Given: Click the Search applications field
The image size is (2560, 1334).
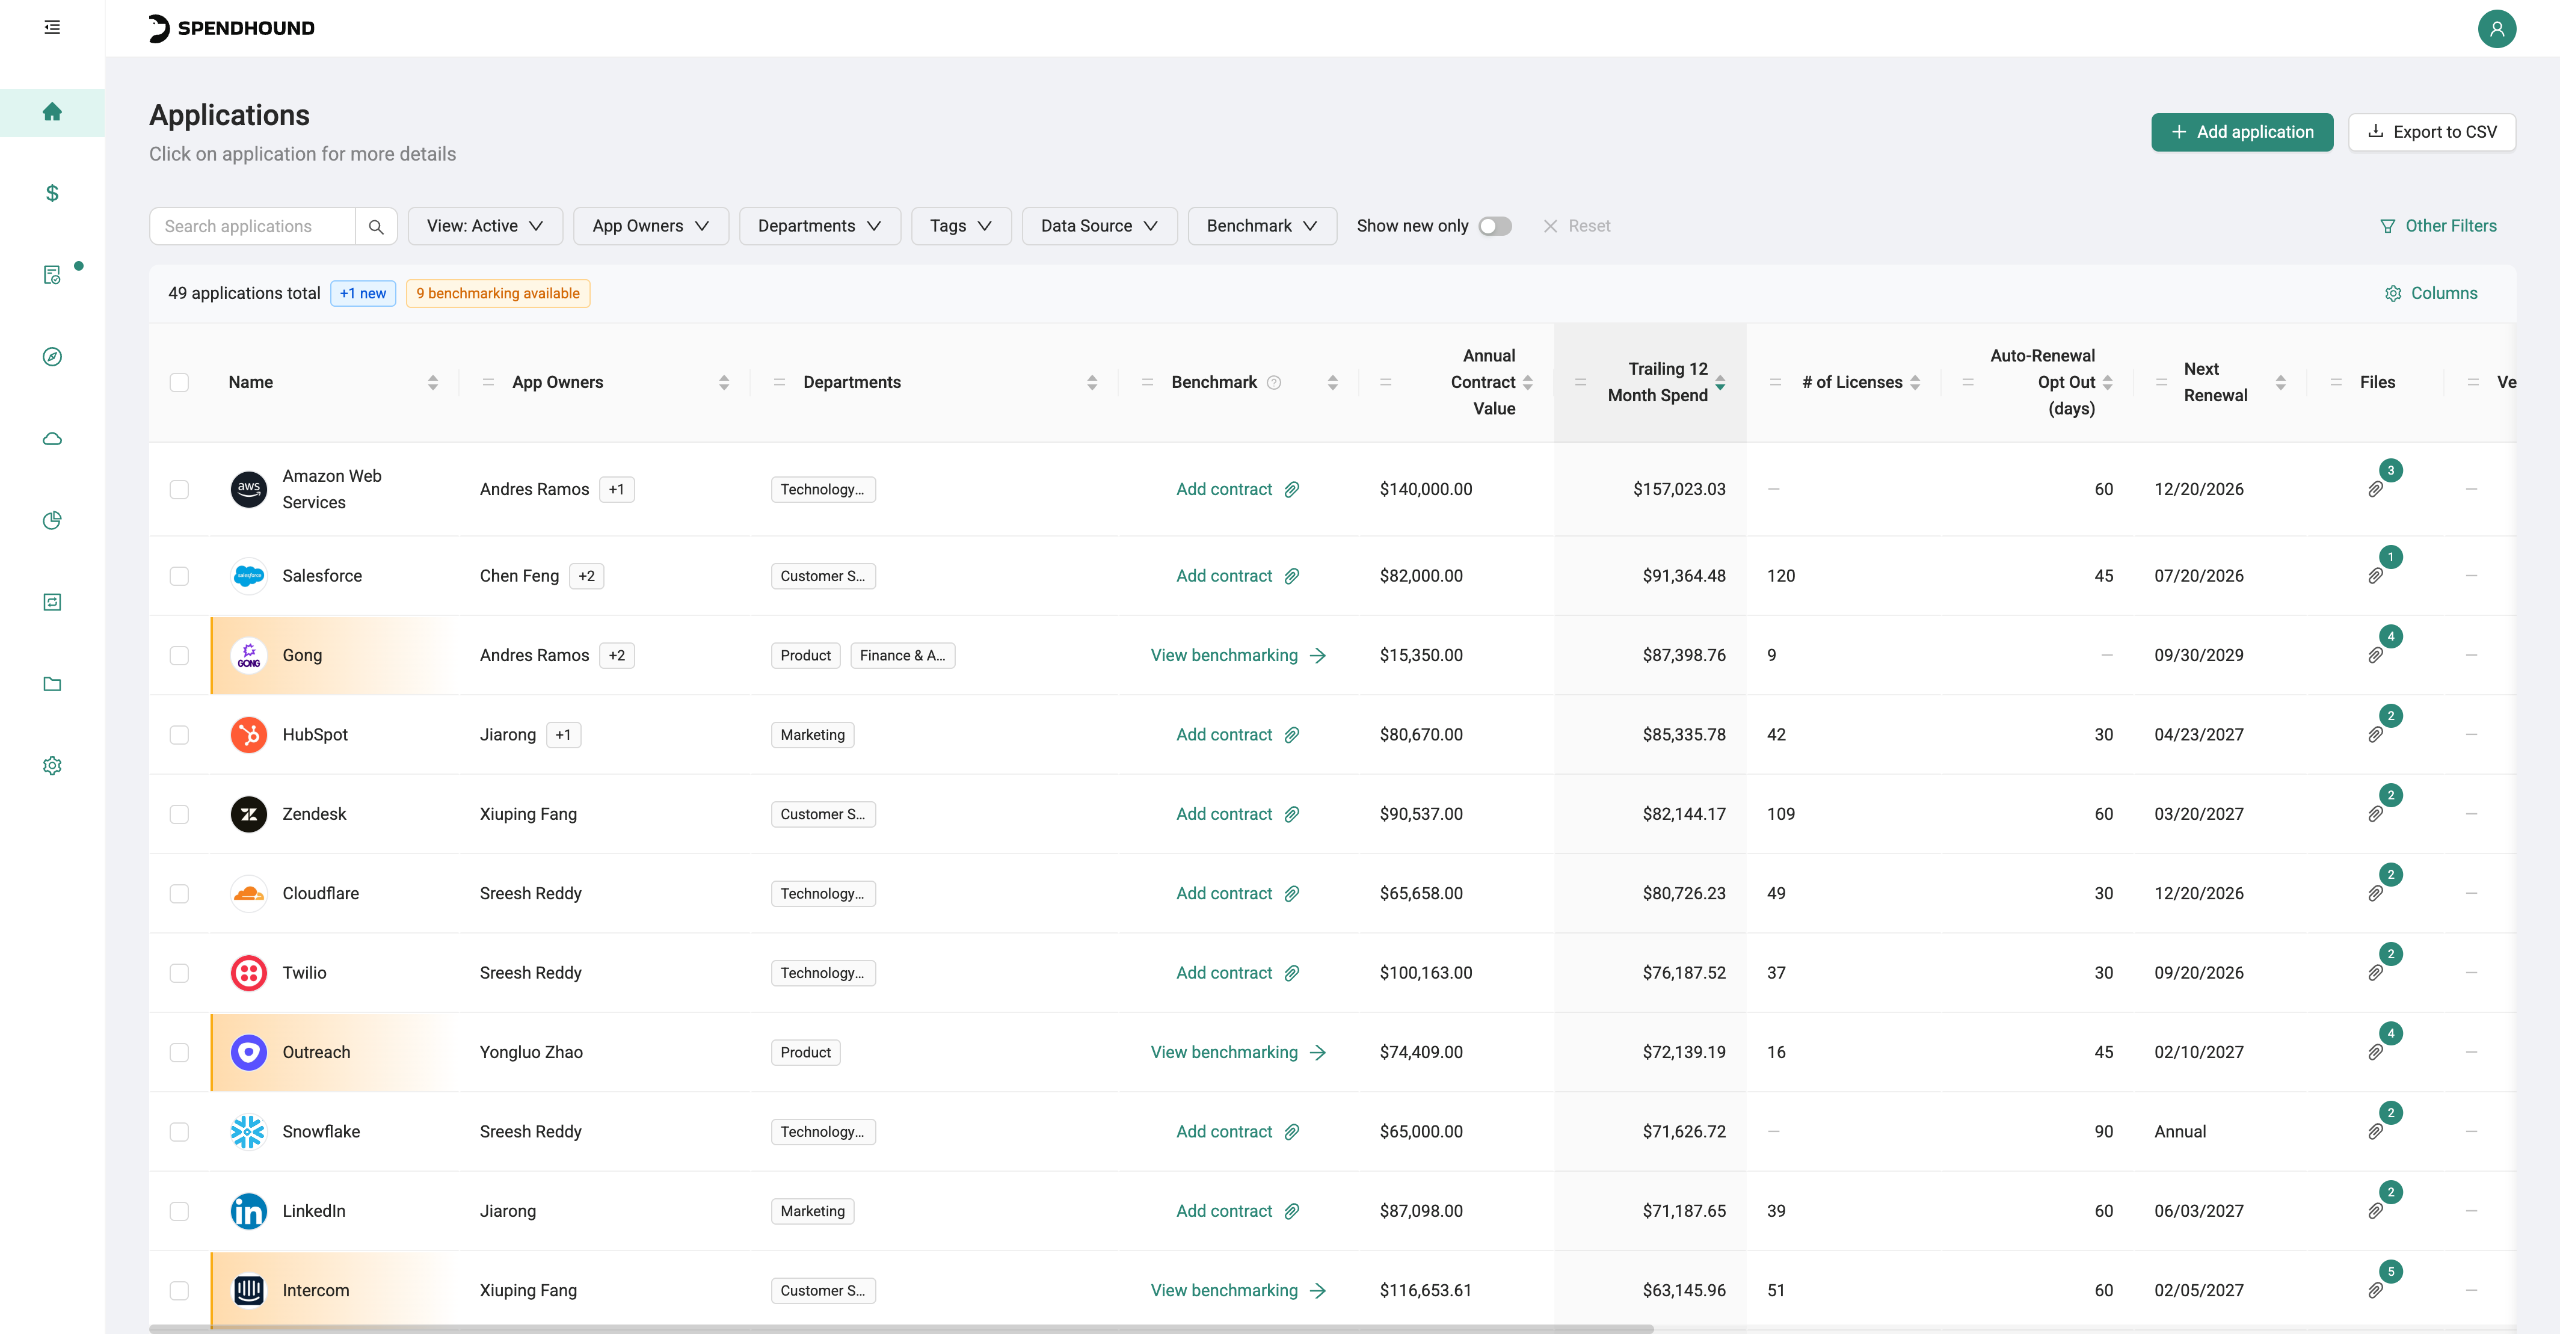Looking at the screenshot, I should (253, 227).
